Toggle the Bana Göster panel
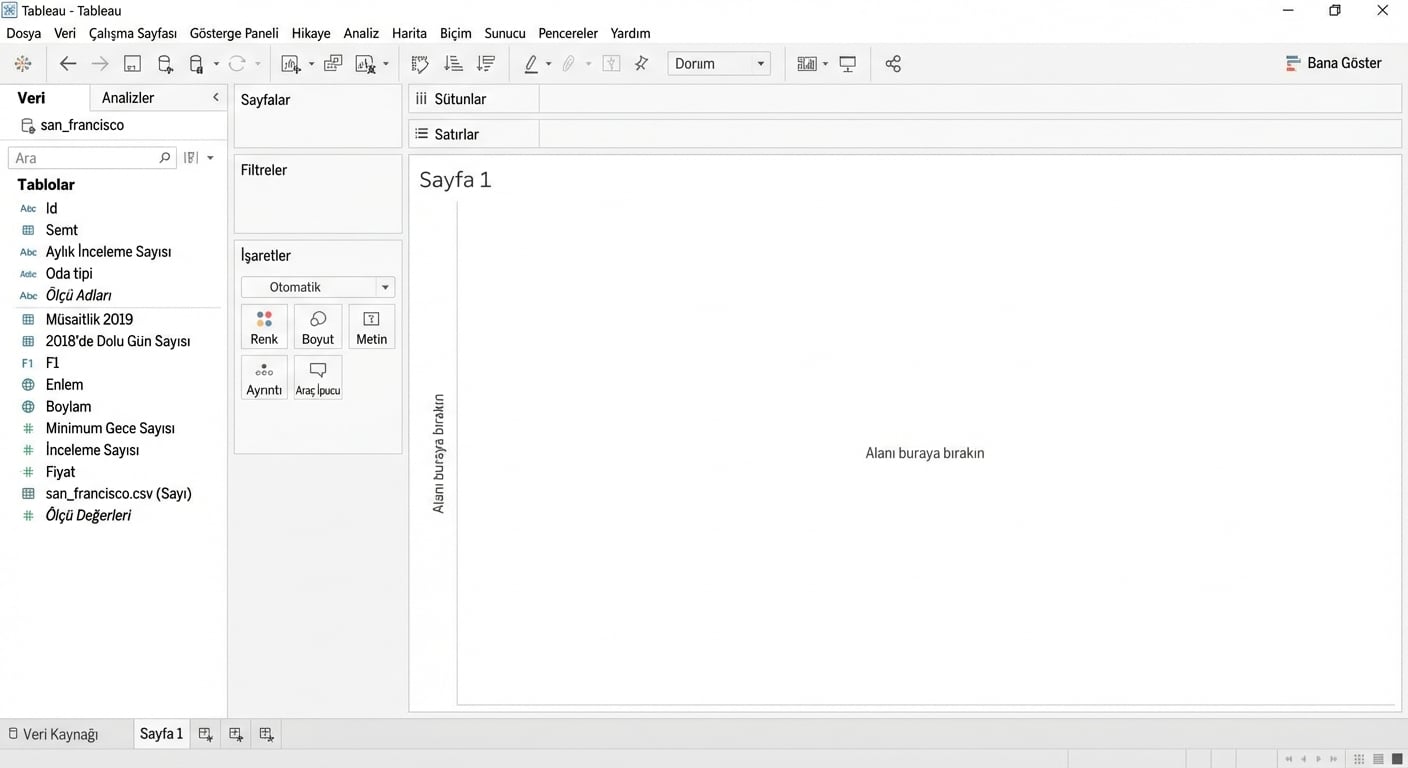Screen dimensions: 1408x768 pos(1333,63)
